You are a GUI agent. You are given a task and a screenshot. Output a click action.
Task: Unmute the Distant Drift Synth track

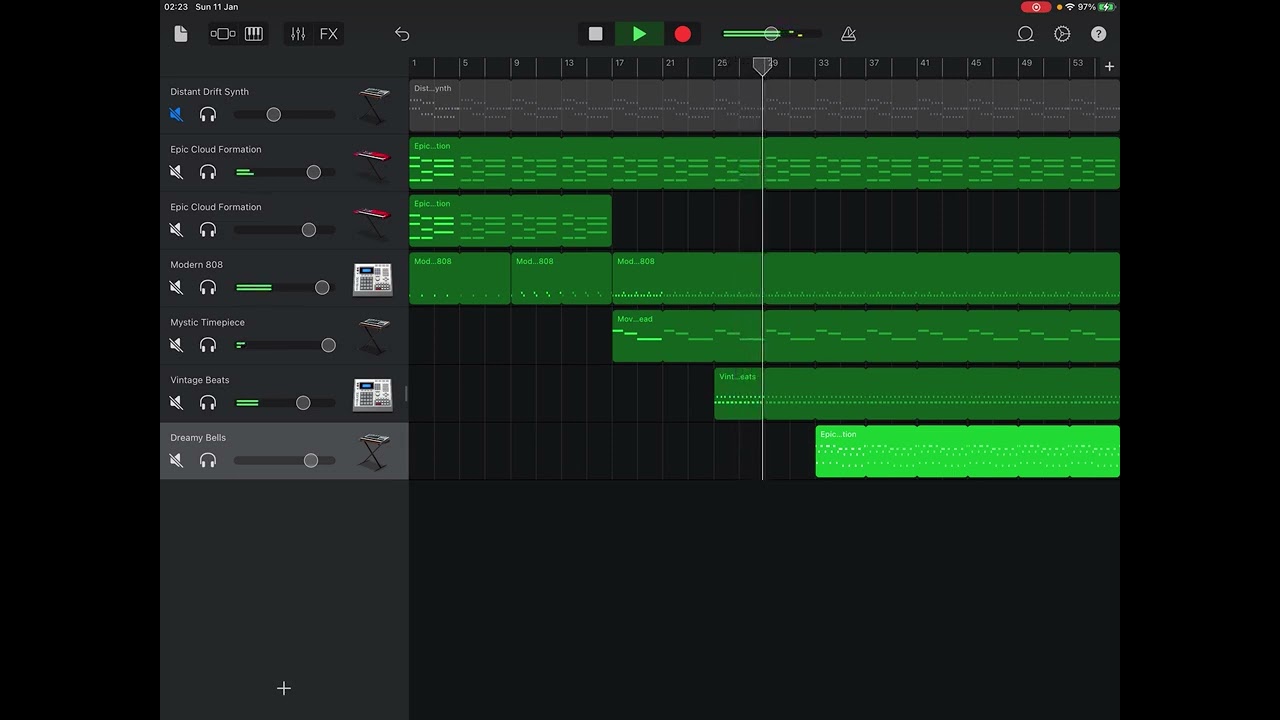point(176,114)
